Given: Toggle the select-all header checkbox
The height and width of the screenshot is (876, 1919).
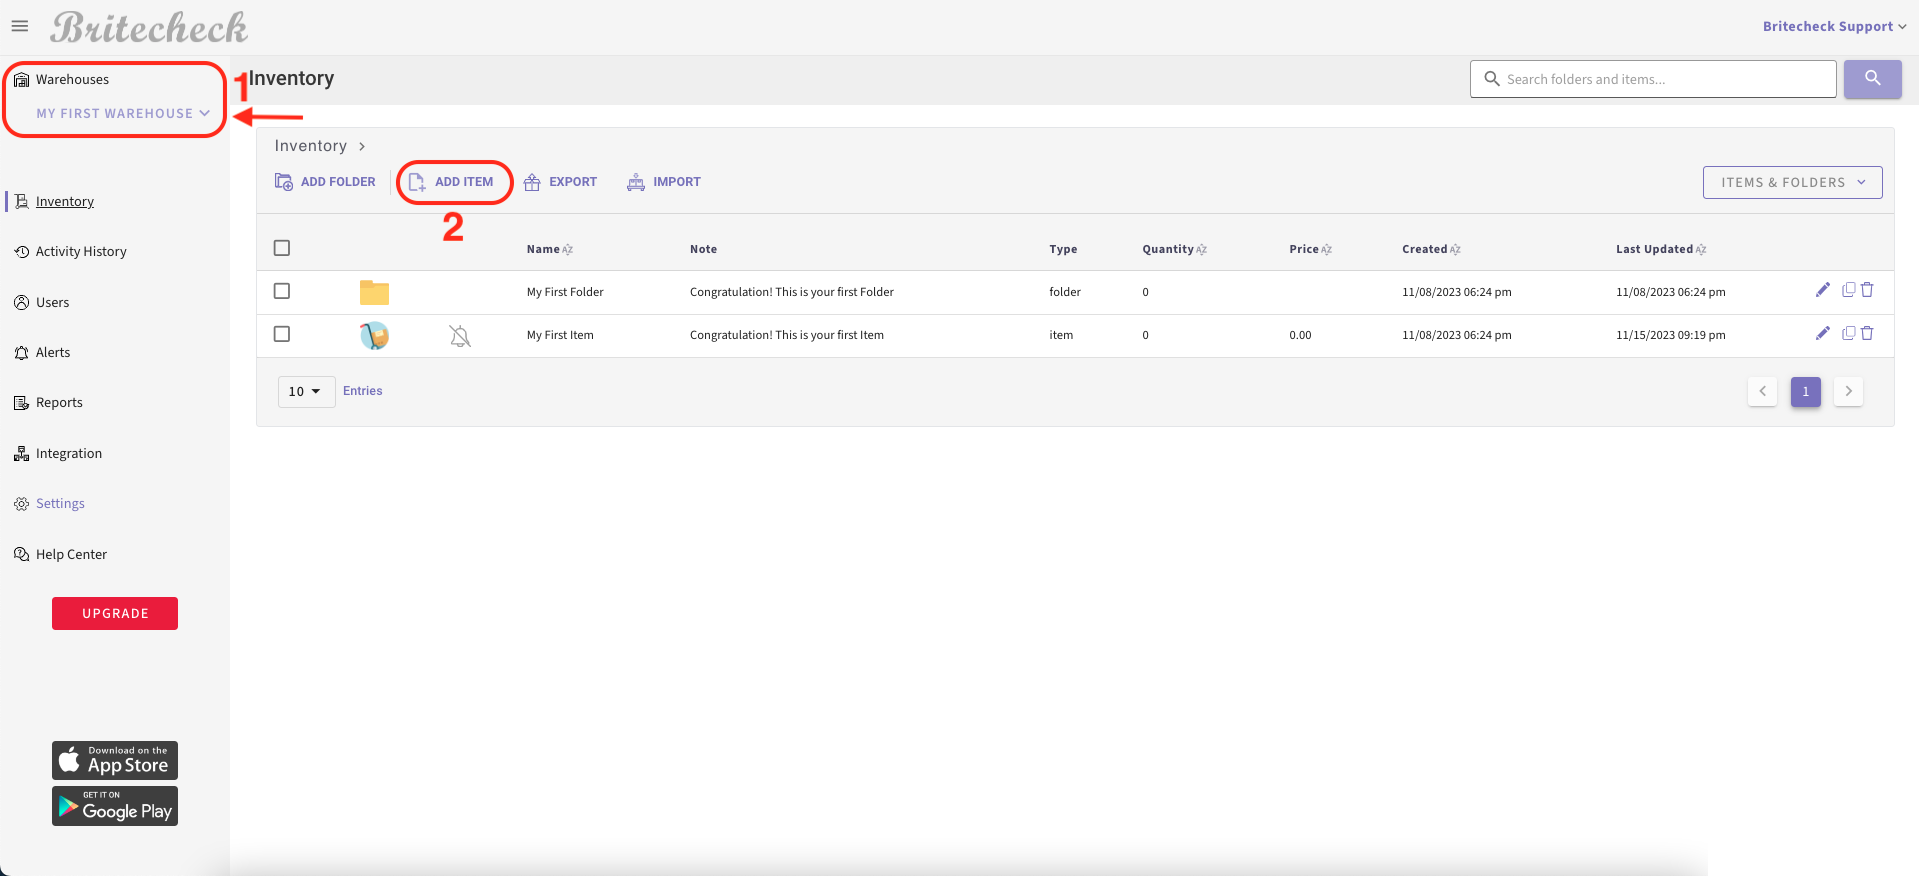Looking at the screenshot, I should 282,248.
